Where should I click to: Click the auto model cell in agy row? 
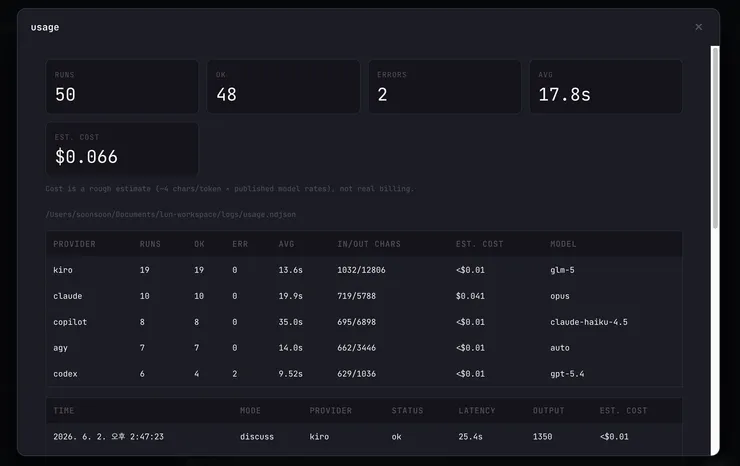pyautogui.click(x=560, y=348)
